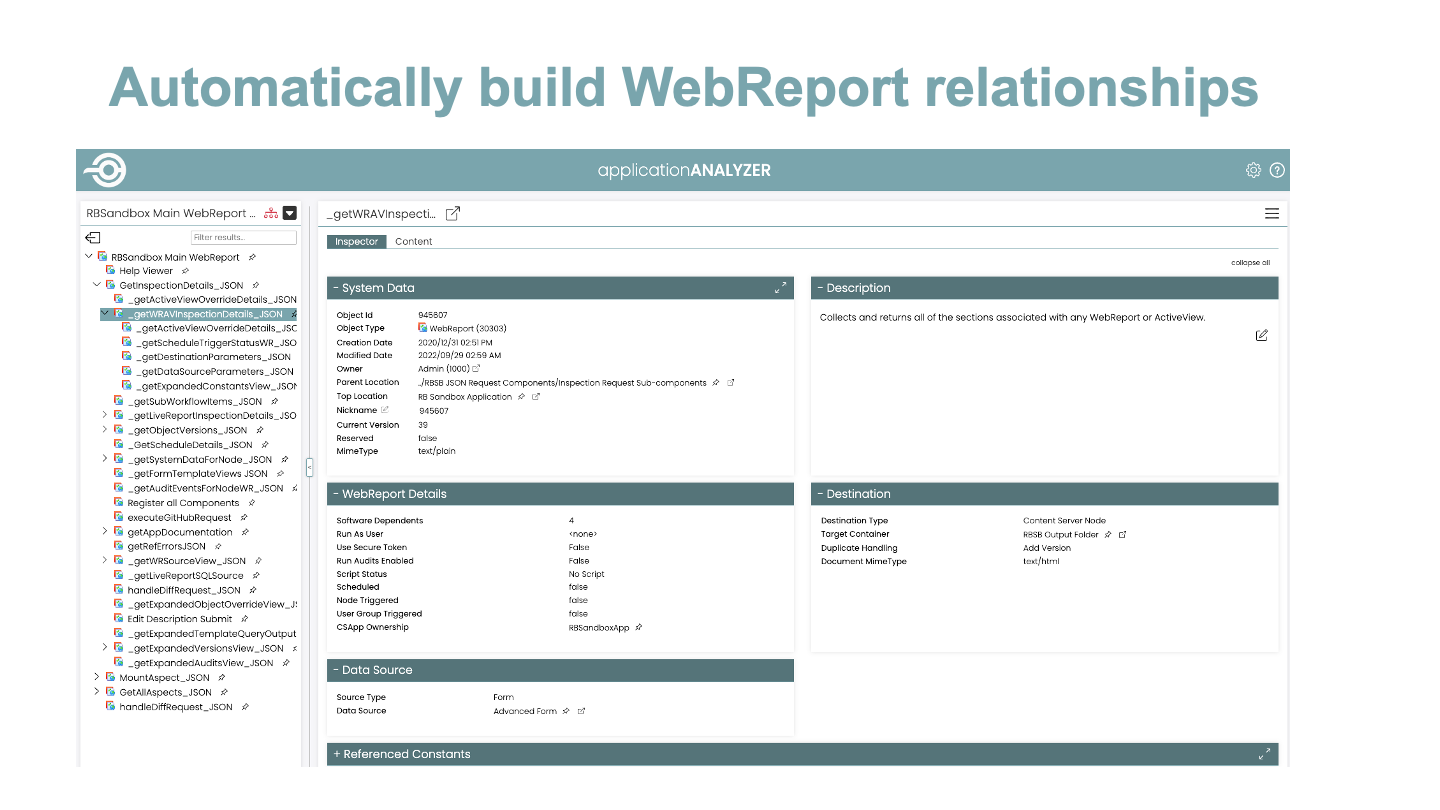Open RB Sandbox Application external link
This screenshot has width=1440, height=810.
coord(536,397)
